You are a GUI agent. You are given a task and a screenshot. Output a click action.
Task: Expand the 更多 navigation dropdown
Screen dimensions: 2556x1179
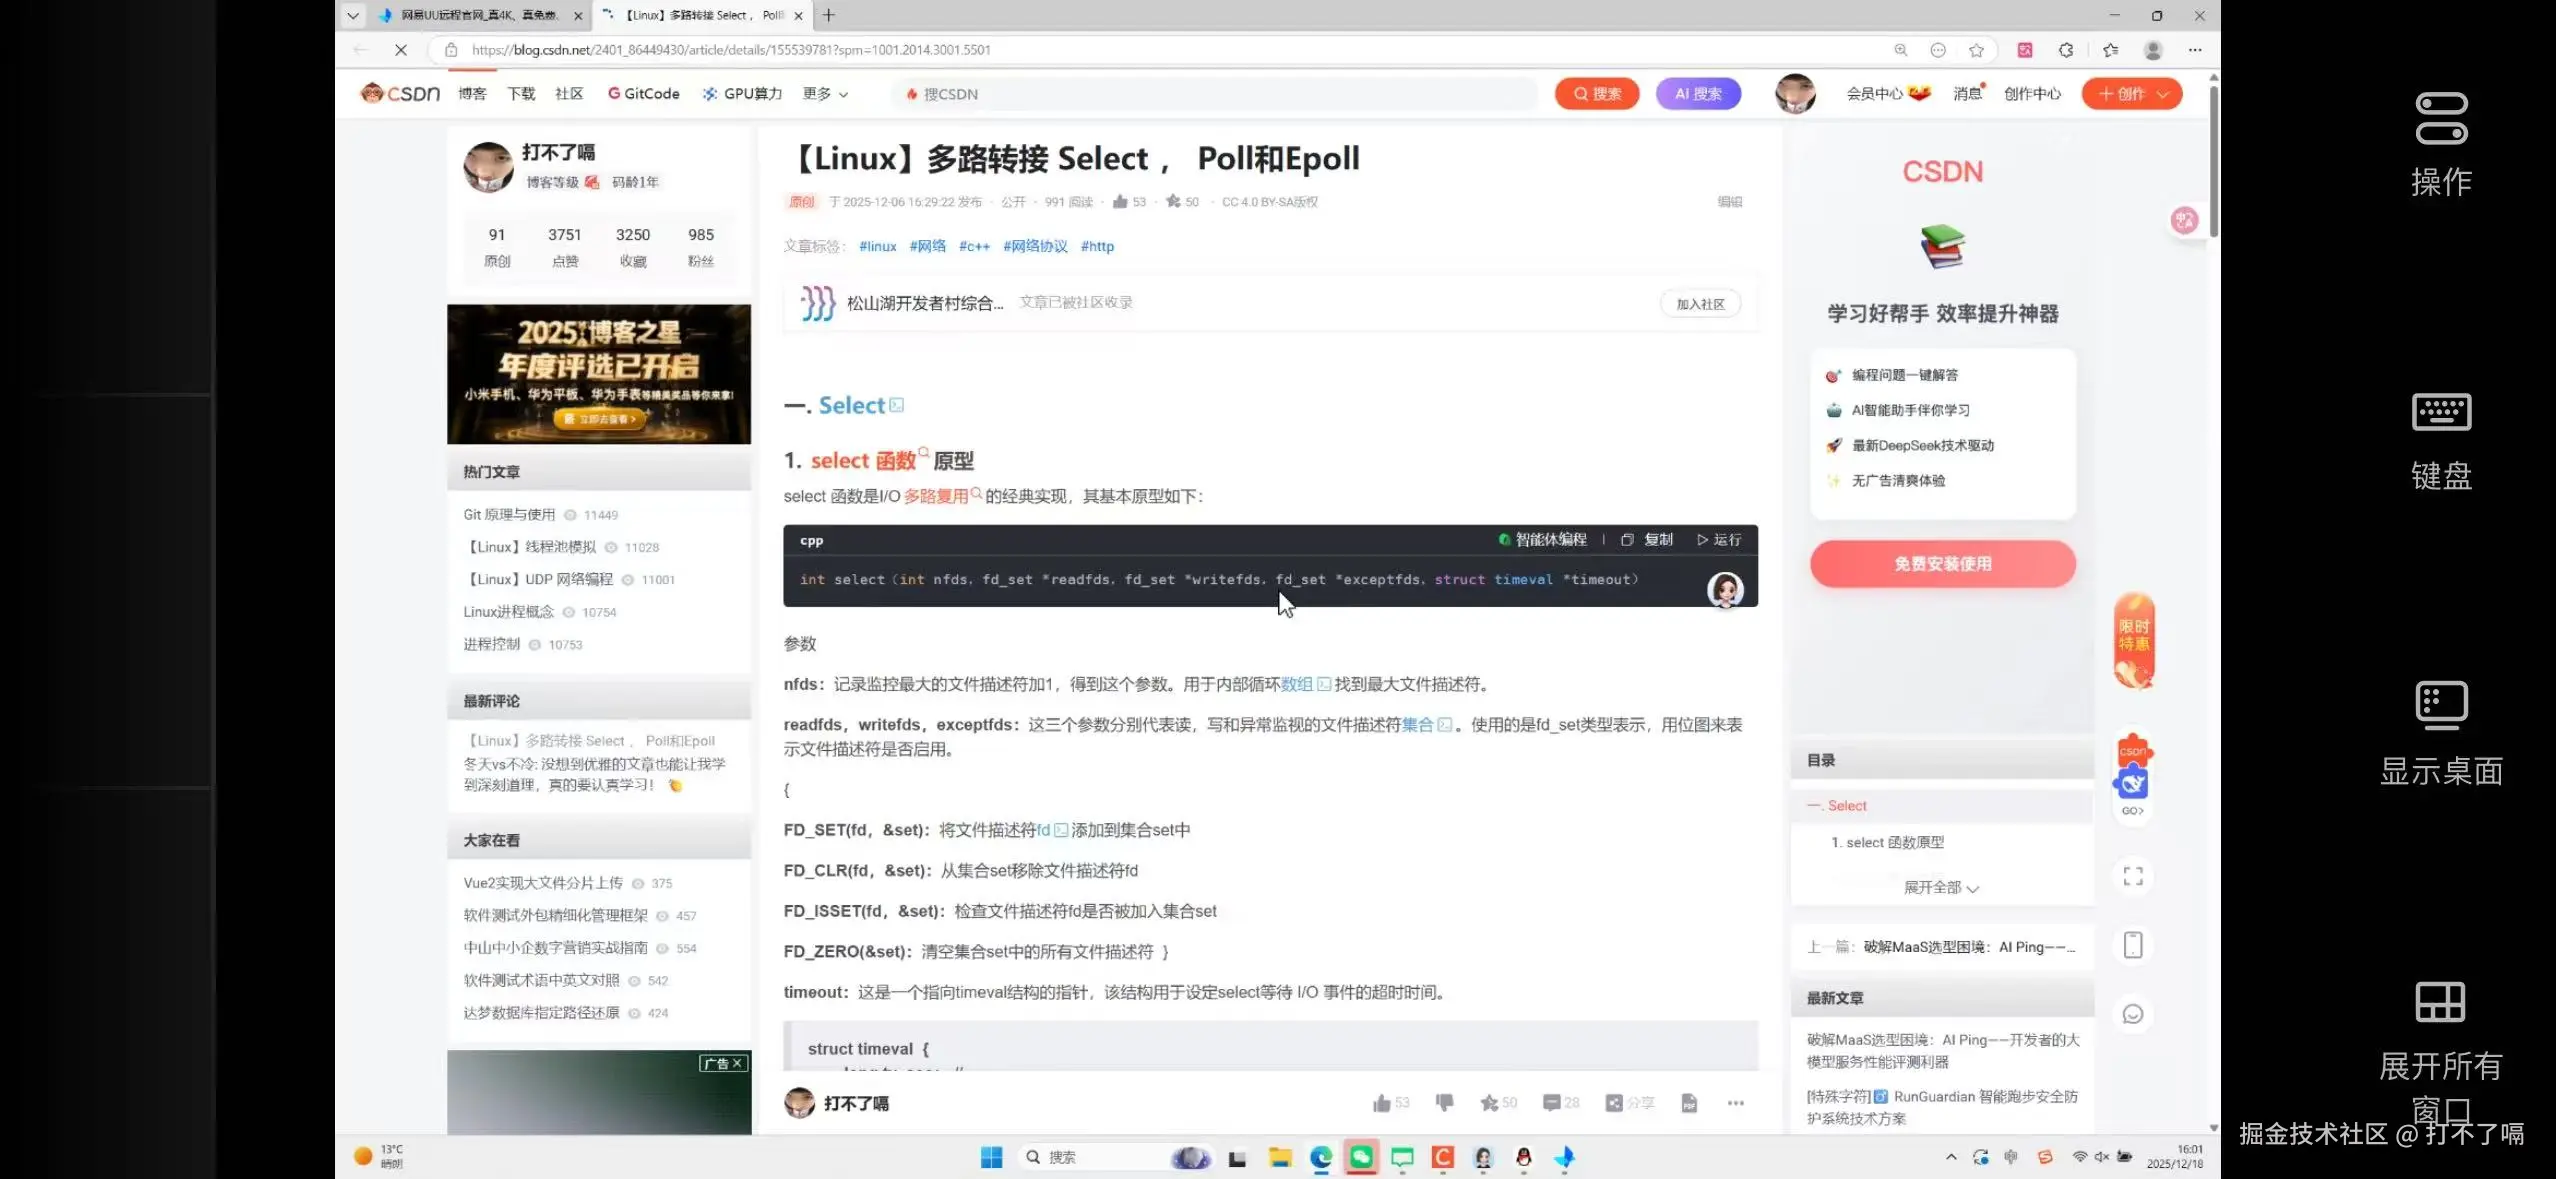pos(825,94)
